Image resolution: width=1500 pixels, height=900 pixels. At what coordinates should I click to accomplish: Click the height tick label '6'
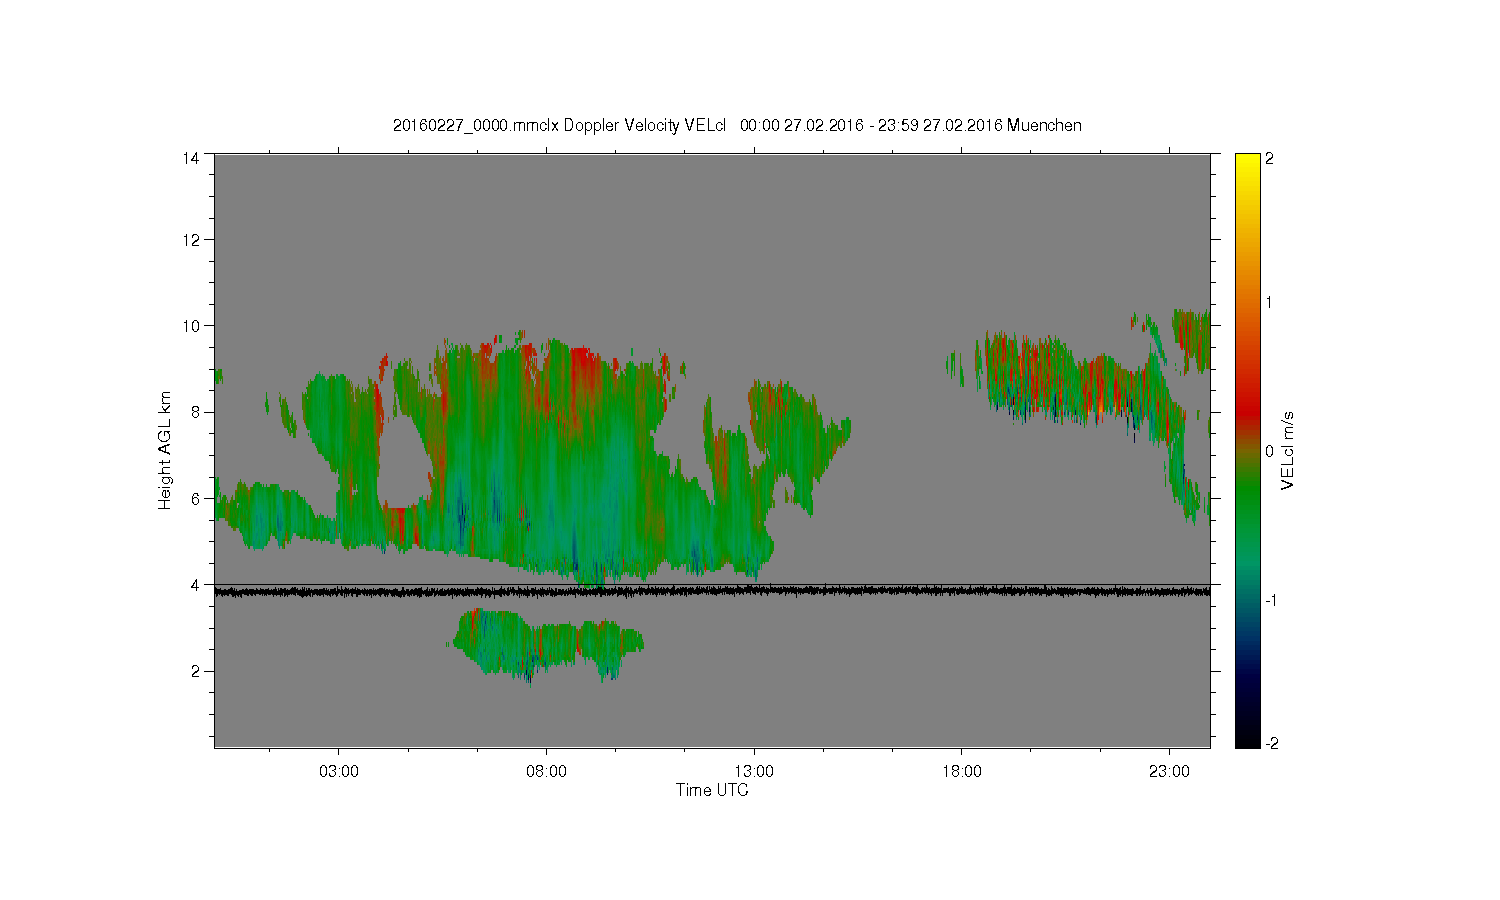(195, 498)
